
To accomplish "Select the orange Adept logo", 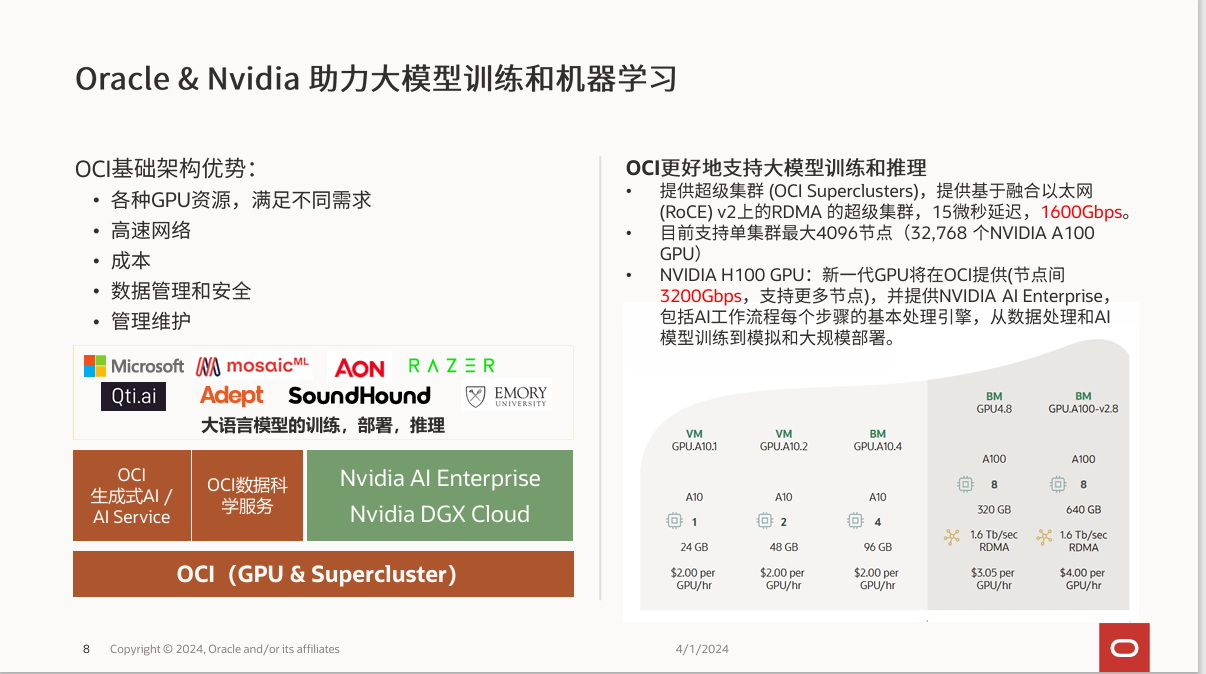I will click(232, 396).
